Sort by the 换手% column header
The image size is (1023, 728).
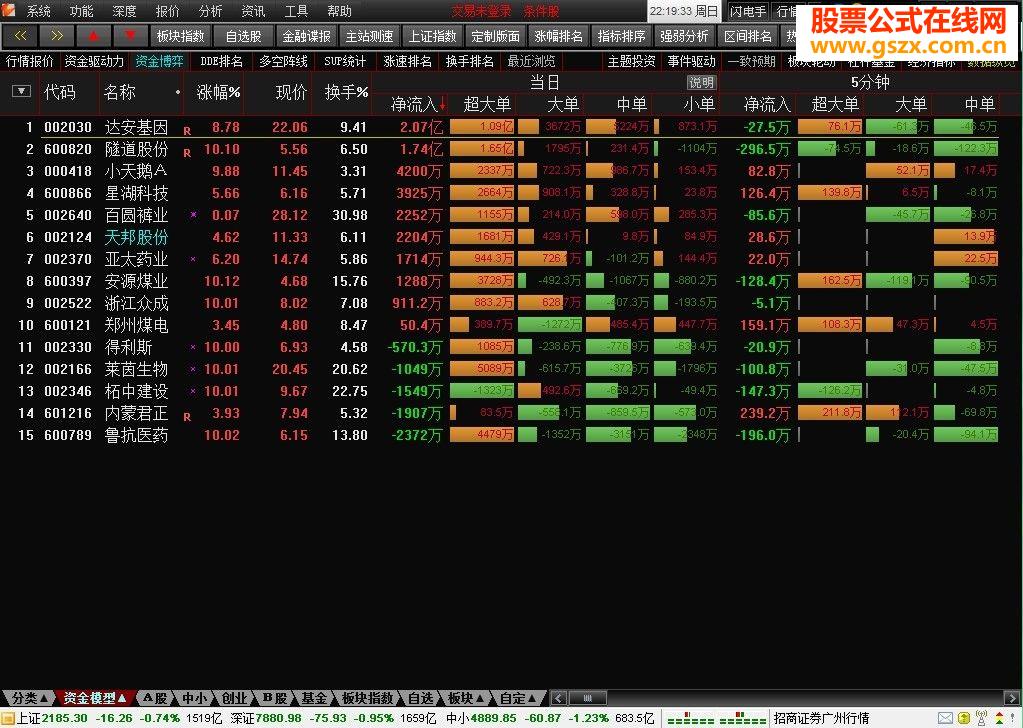pos(346,93)
